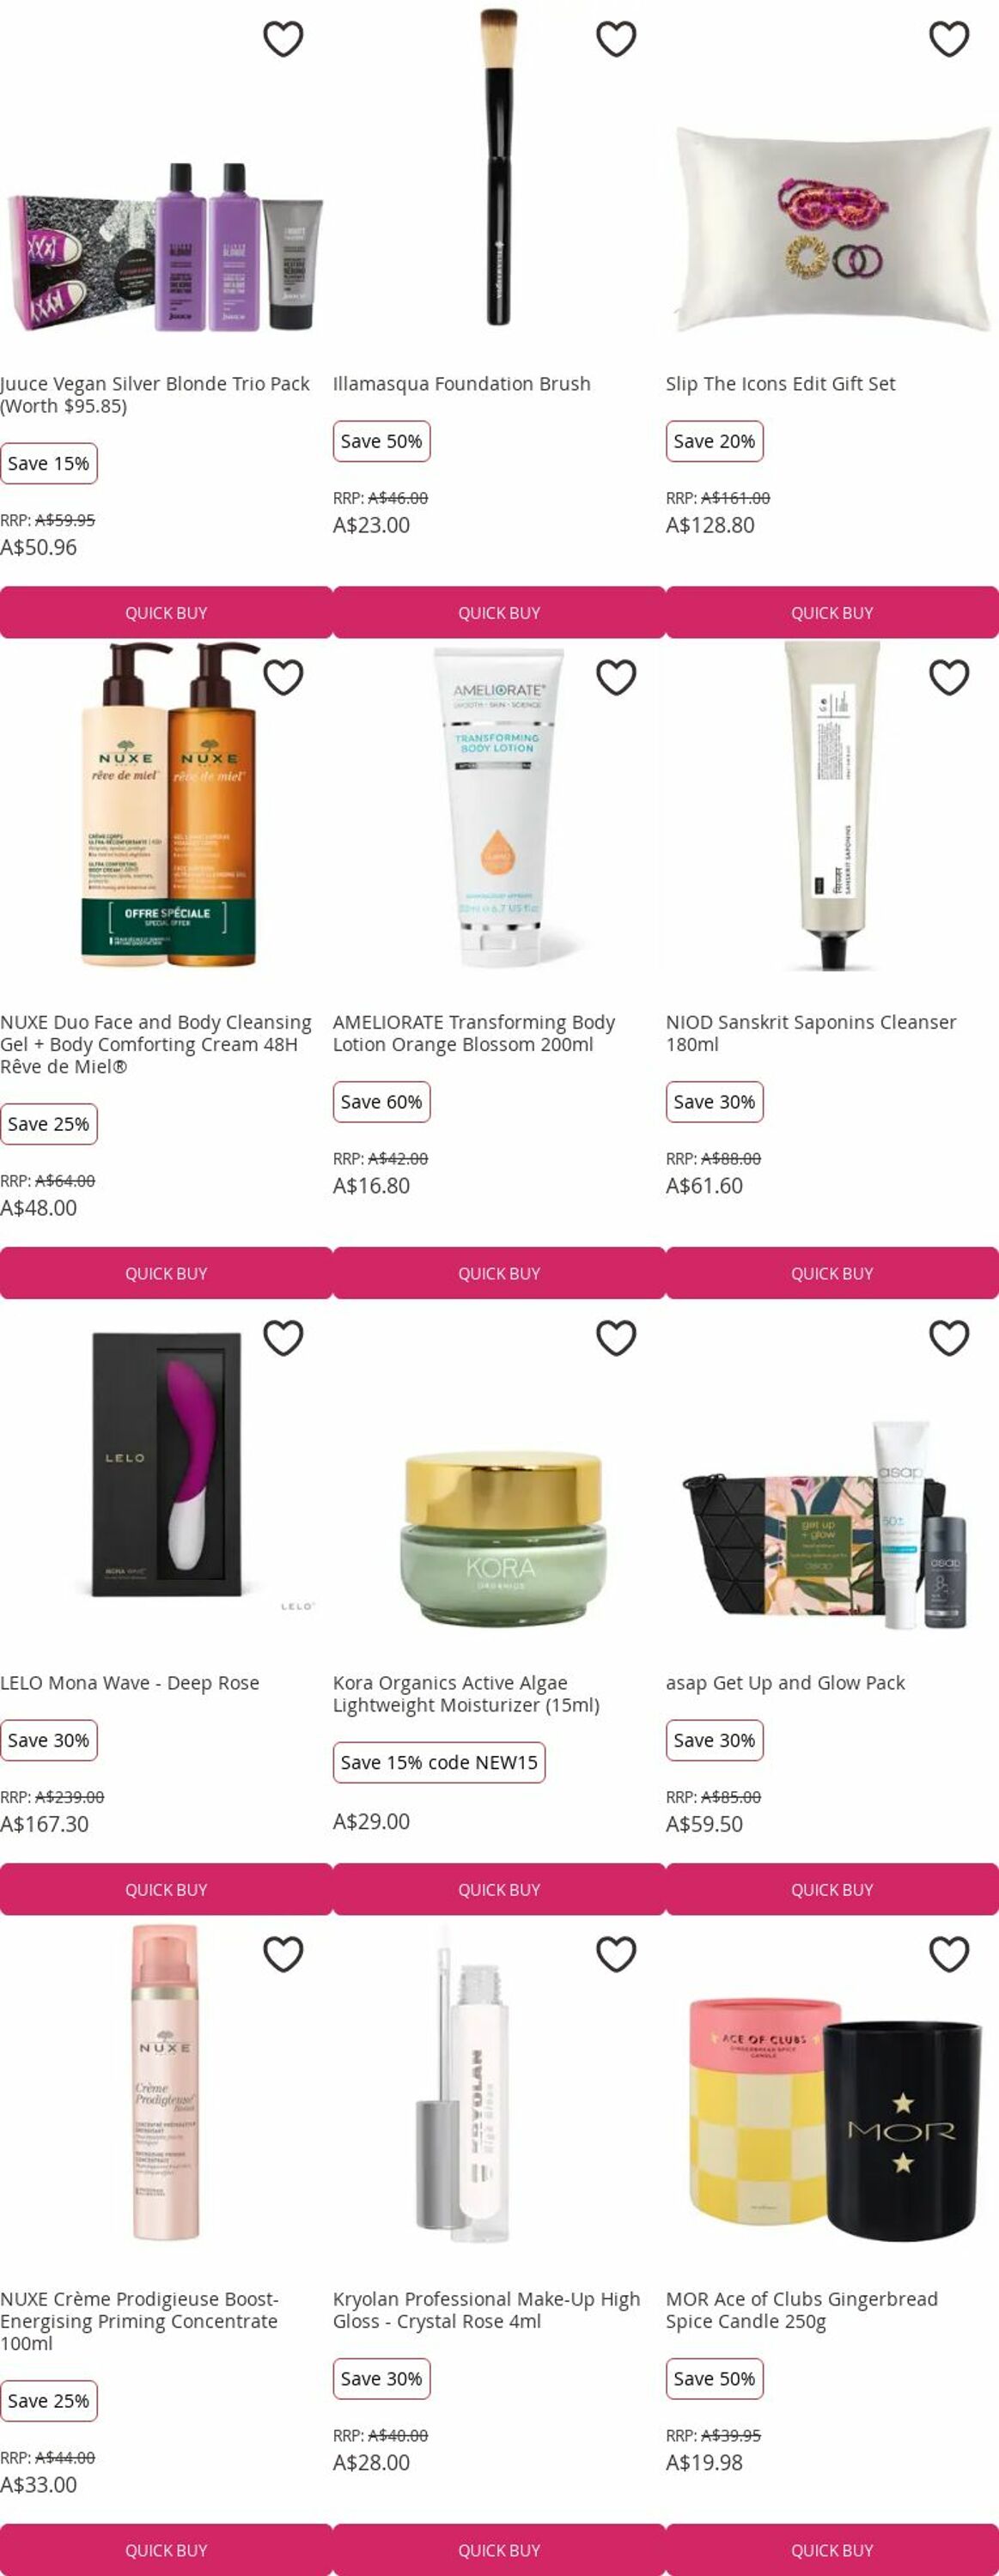Favorite the Illamasqua Foundation Brush heart icon
Screen dimensions: 999x2576
click(x=616, y=39)
